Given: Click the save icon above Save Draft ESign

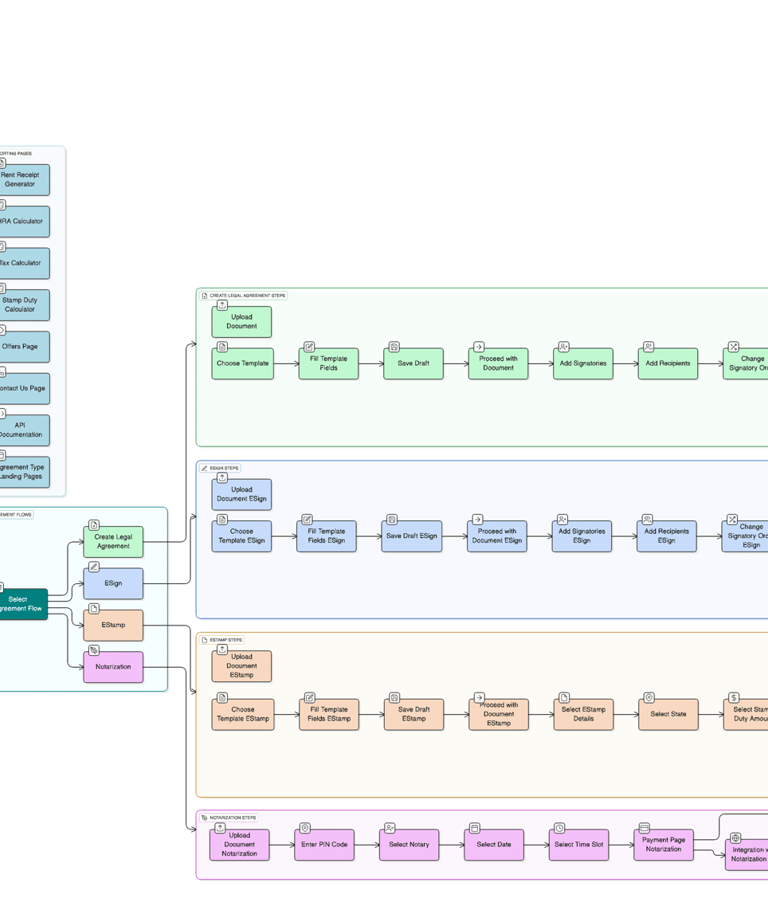Looking at the screenshot, I should click(x=392, y=519).
